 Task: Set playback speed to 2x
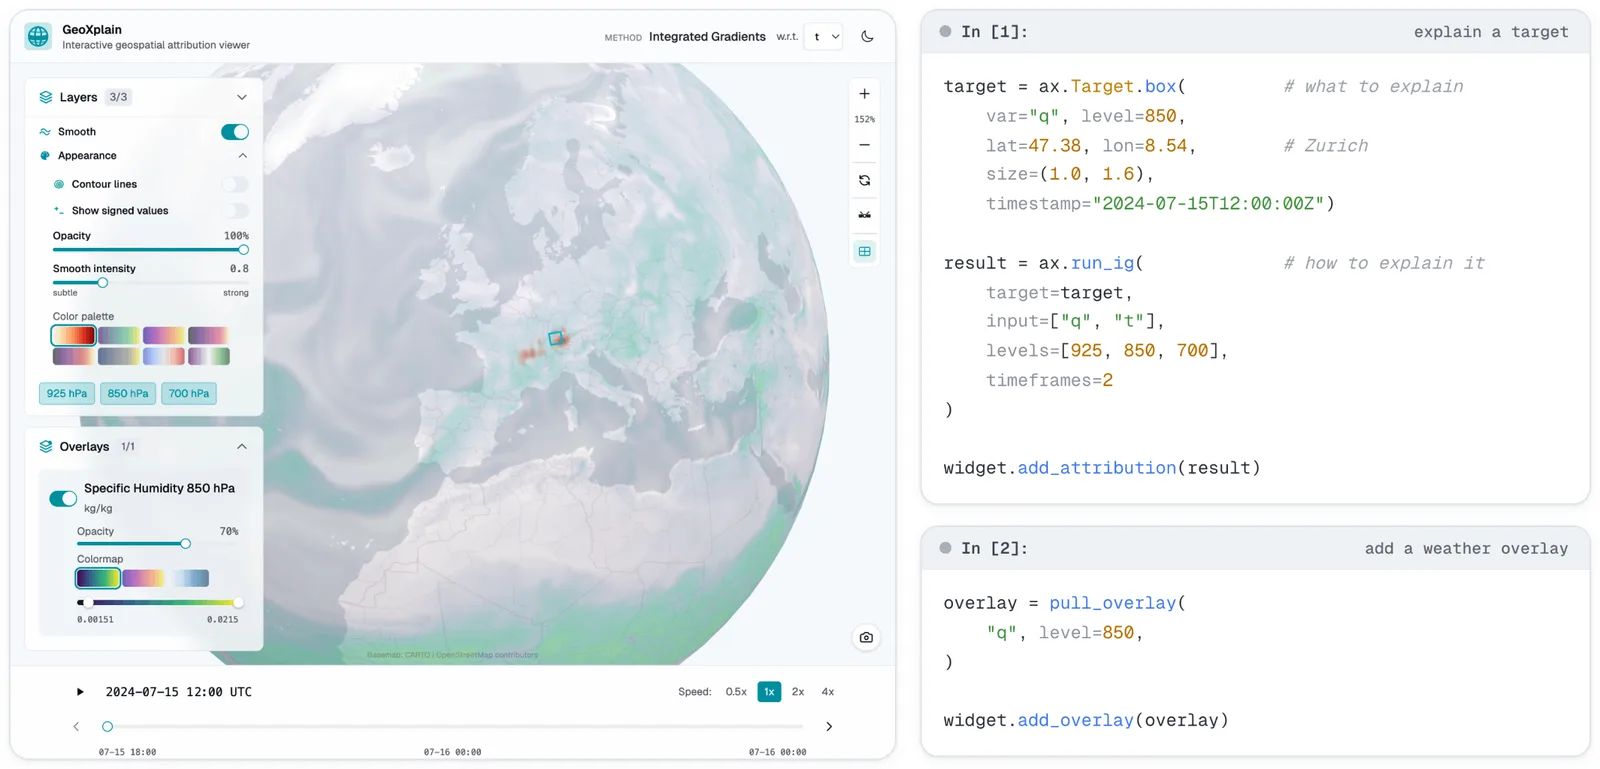click(798, 692)
